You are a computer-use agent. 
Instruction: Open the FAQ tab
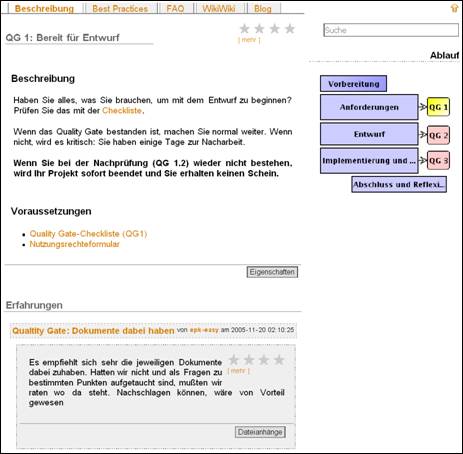[175, 9]
